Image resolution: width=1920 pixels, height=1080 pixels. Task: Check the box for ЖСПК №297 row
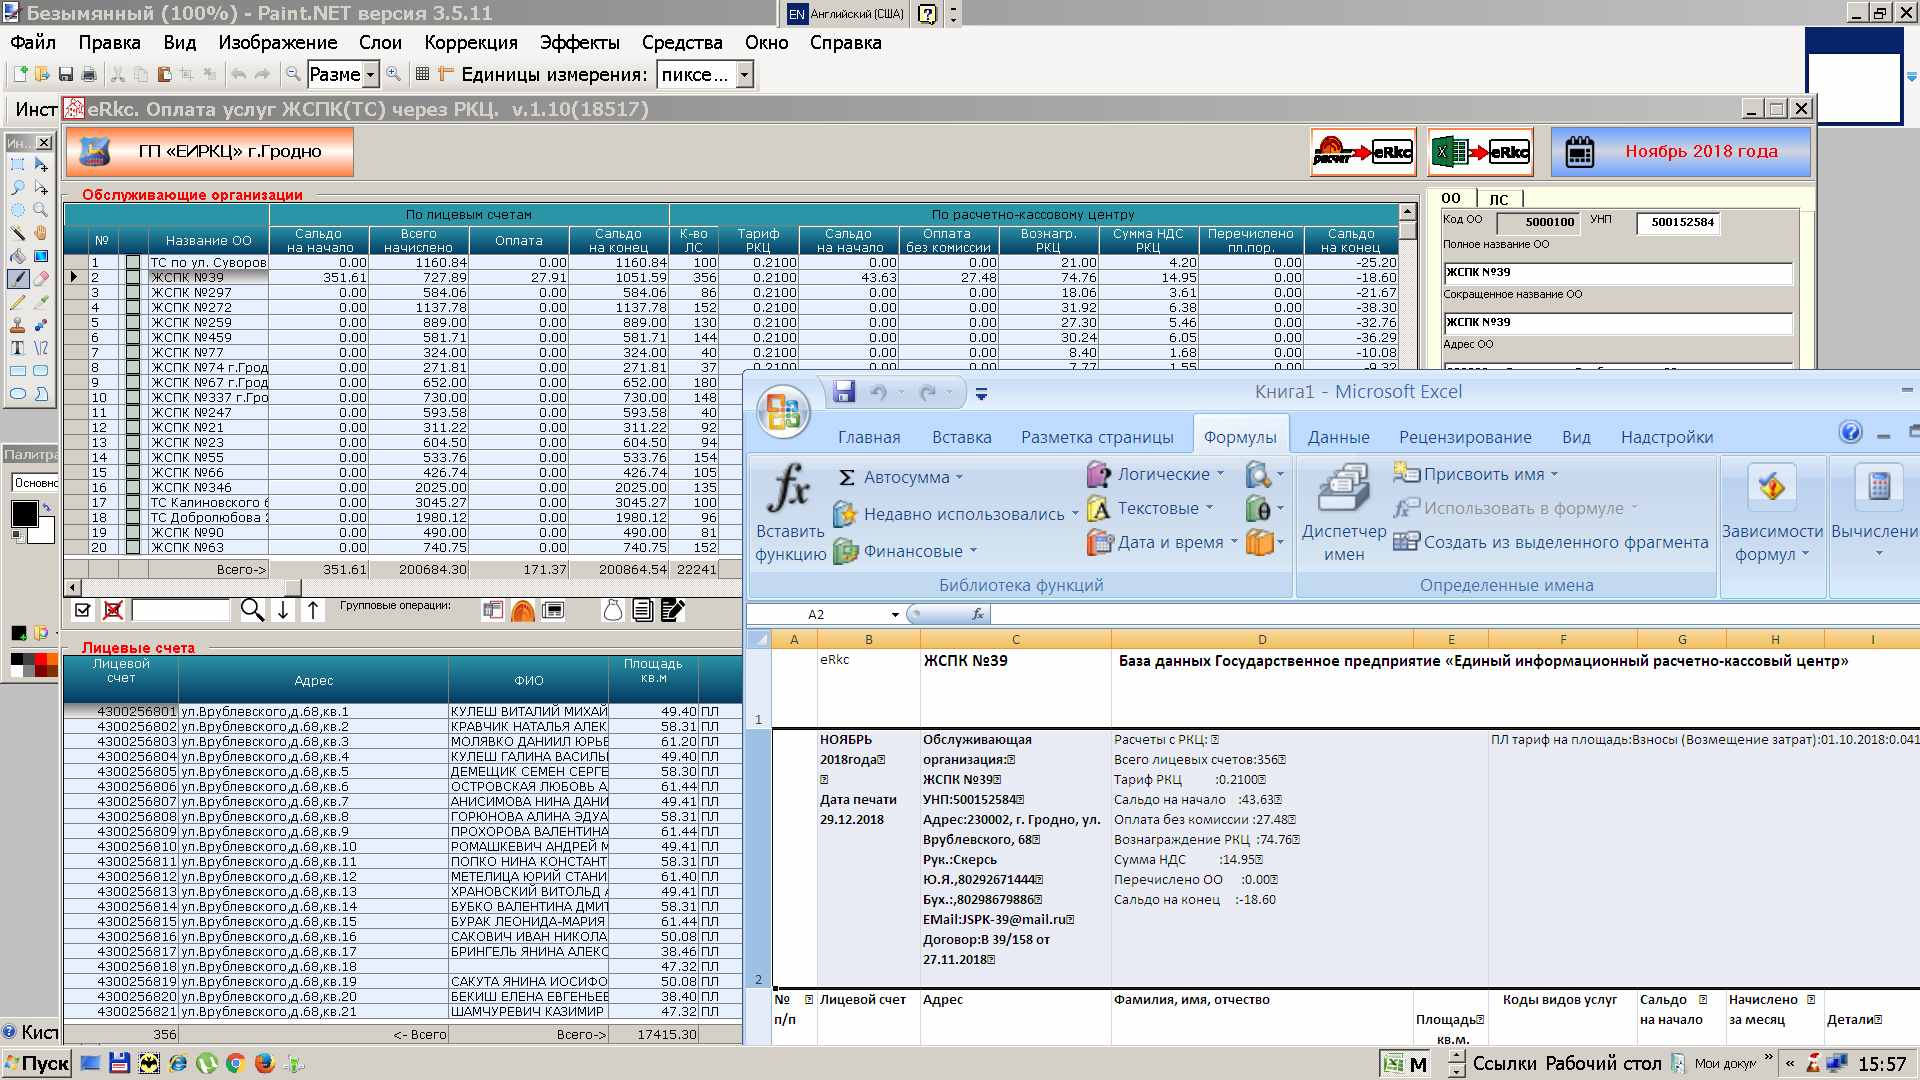[132, 293]
